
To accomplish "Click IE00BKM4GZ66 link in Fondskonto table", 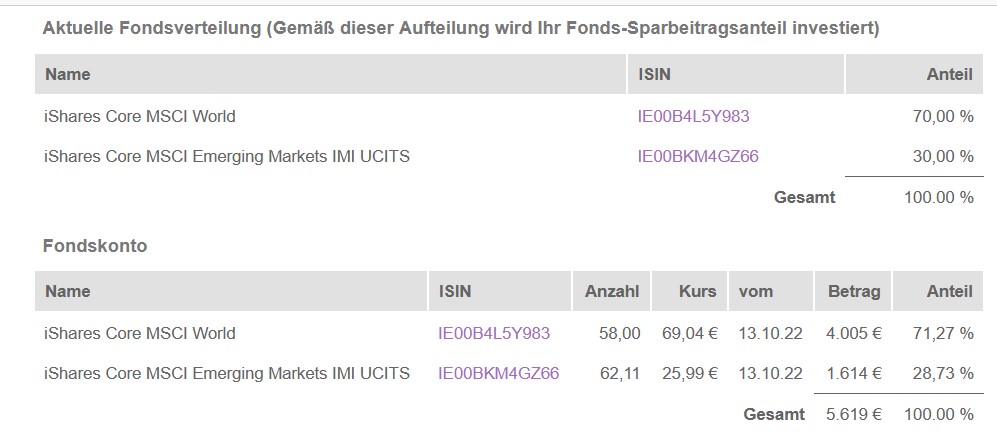I will 499,373.
